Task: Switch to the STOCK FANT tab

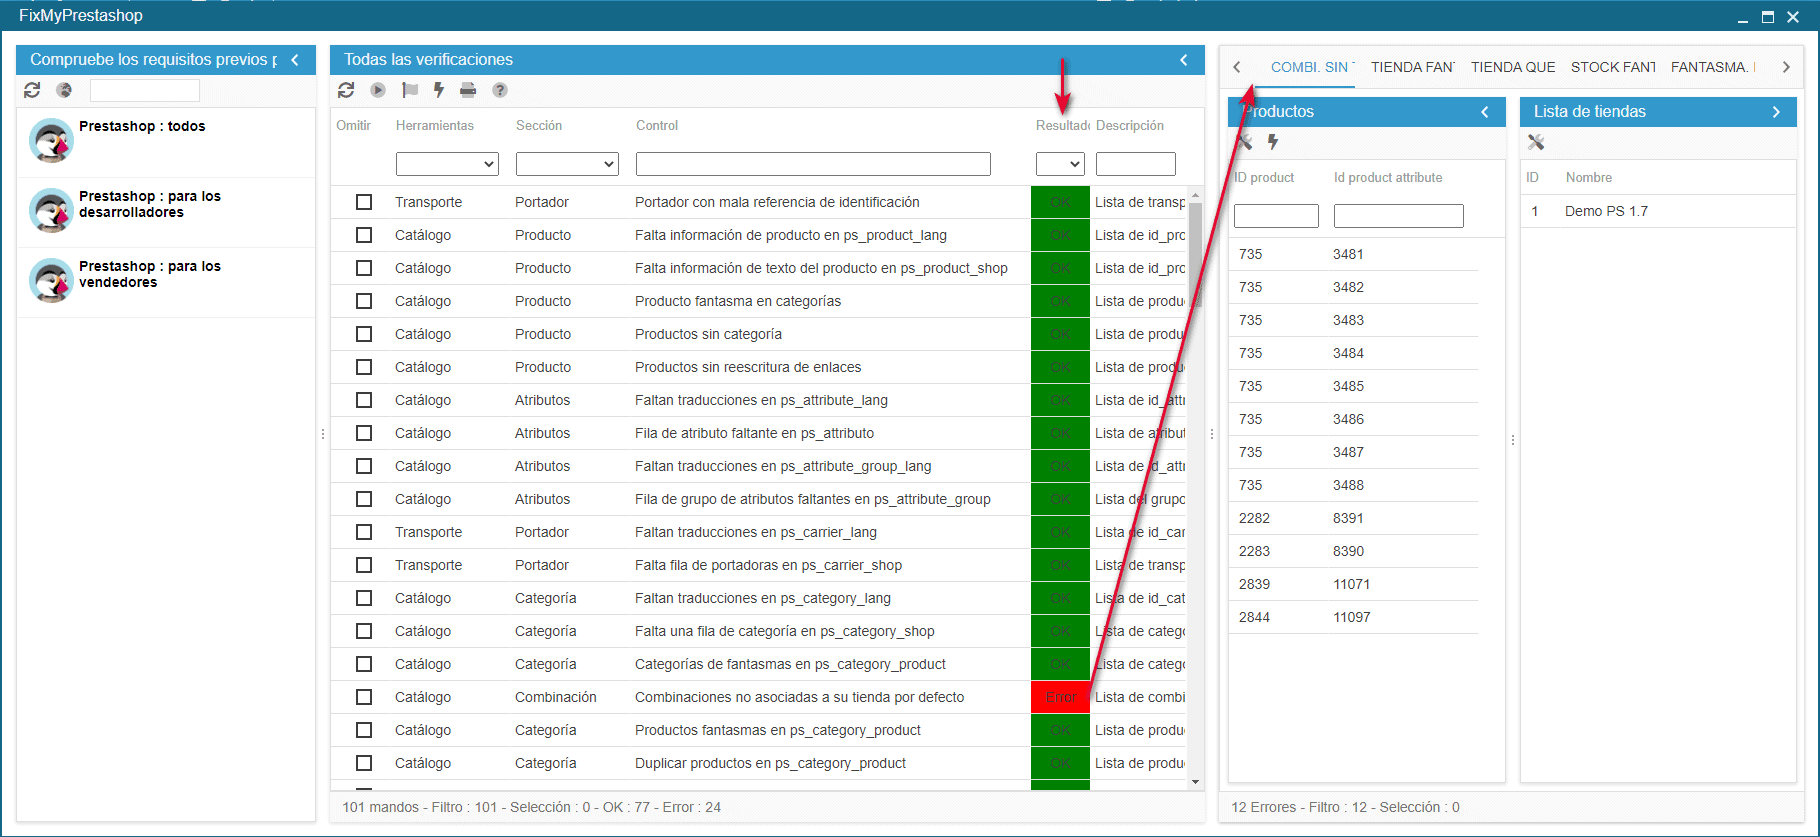Action: (1612, 67)
